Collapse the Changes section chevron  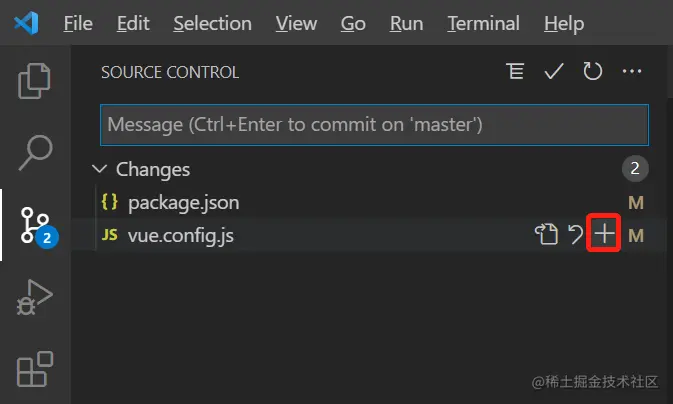point(99,169)
